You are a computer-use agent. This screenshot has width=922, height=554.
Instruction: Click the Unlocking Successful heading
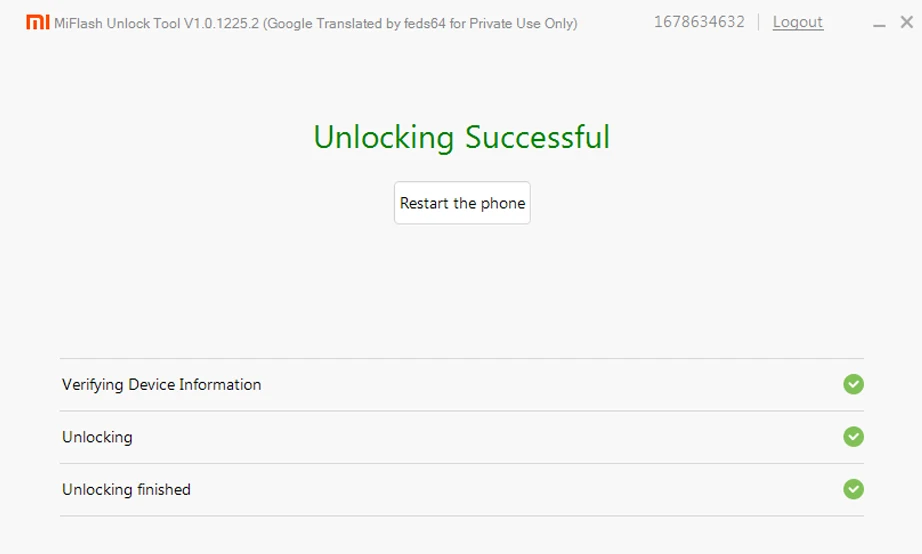pyautogui.click(x=462, y=138)
